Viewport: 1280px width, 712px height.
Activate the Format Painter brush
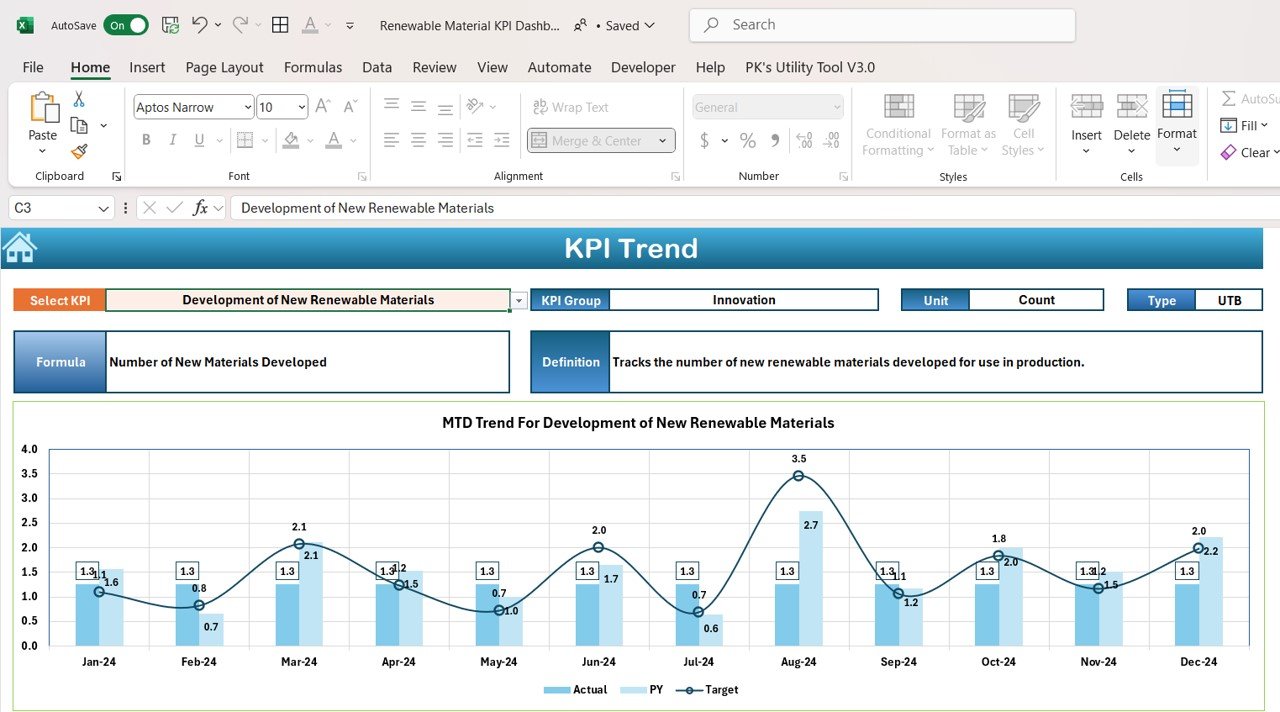[79, 151]
